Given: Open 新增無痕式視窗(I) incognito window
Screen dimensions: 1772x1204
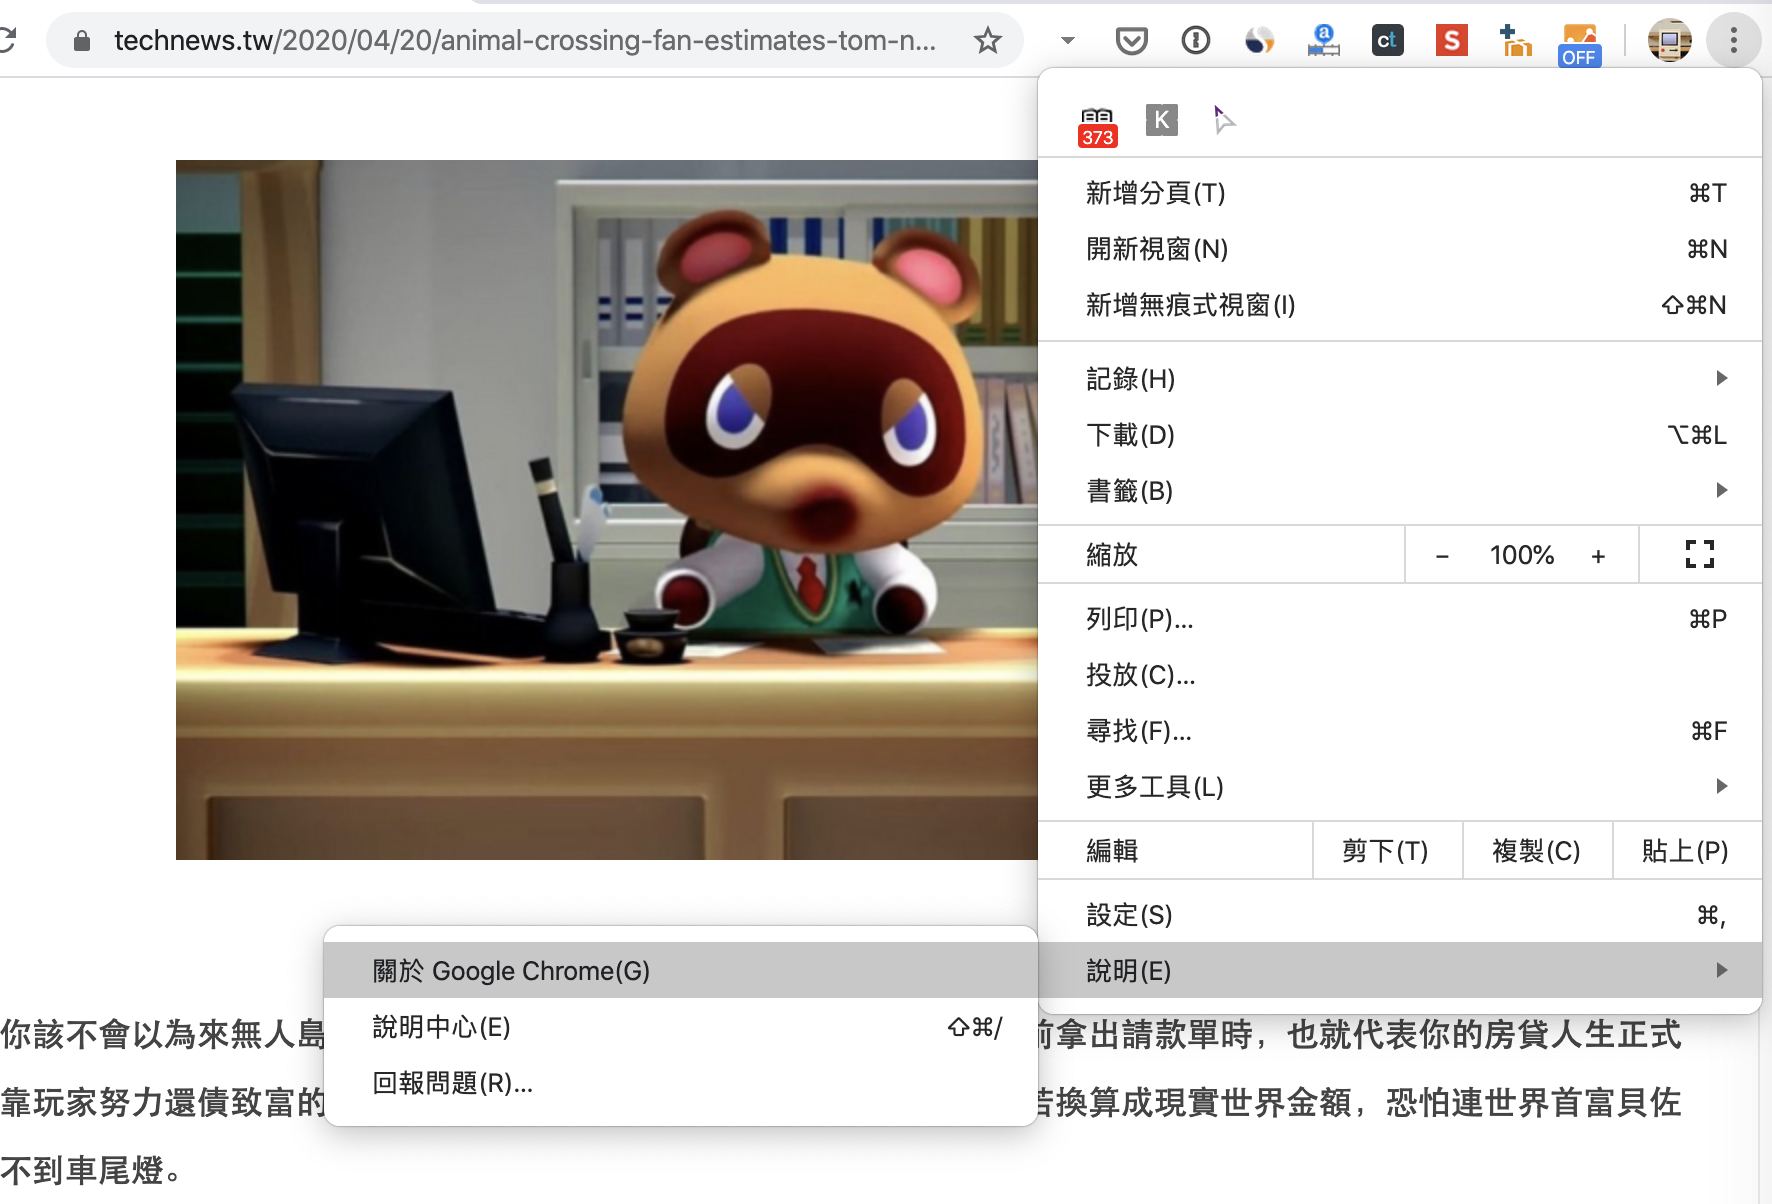Looking at the screenshot, I should [x=1400, y=305].
